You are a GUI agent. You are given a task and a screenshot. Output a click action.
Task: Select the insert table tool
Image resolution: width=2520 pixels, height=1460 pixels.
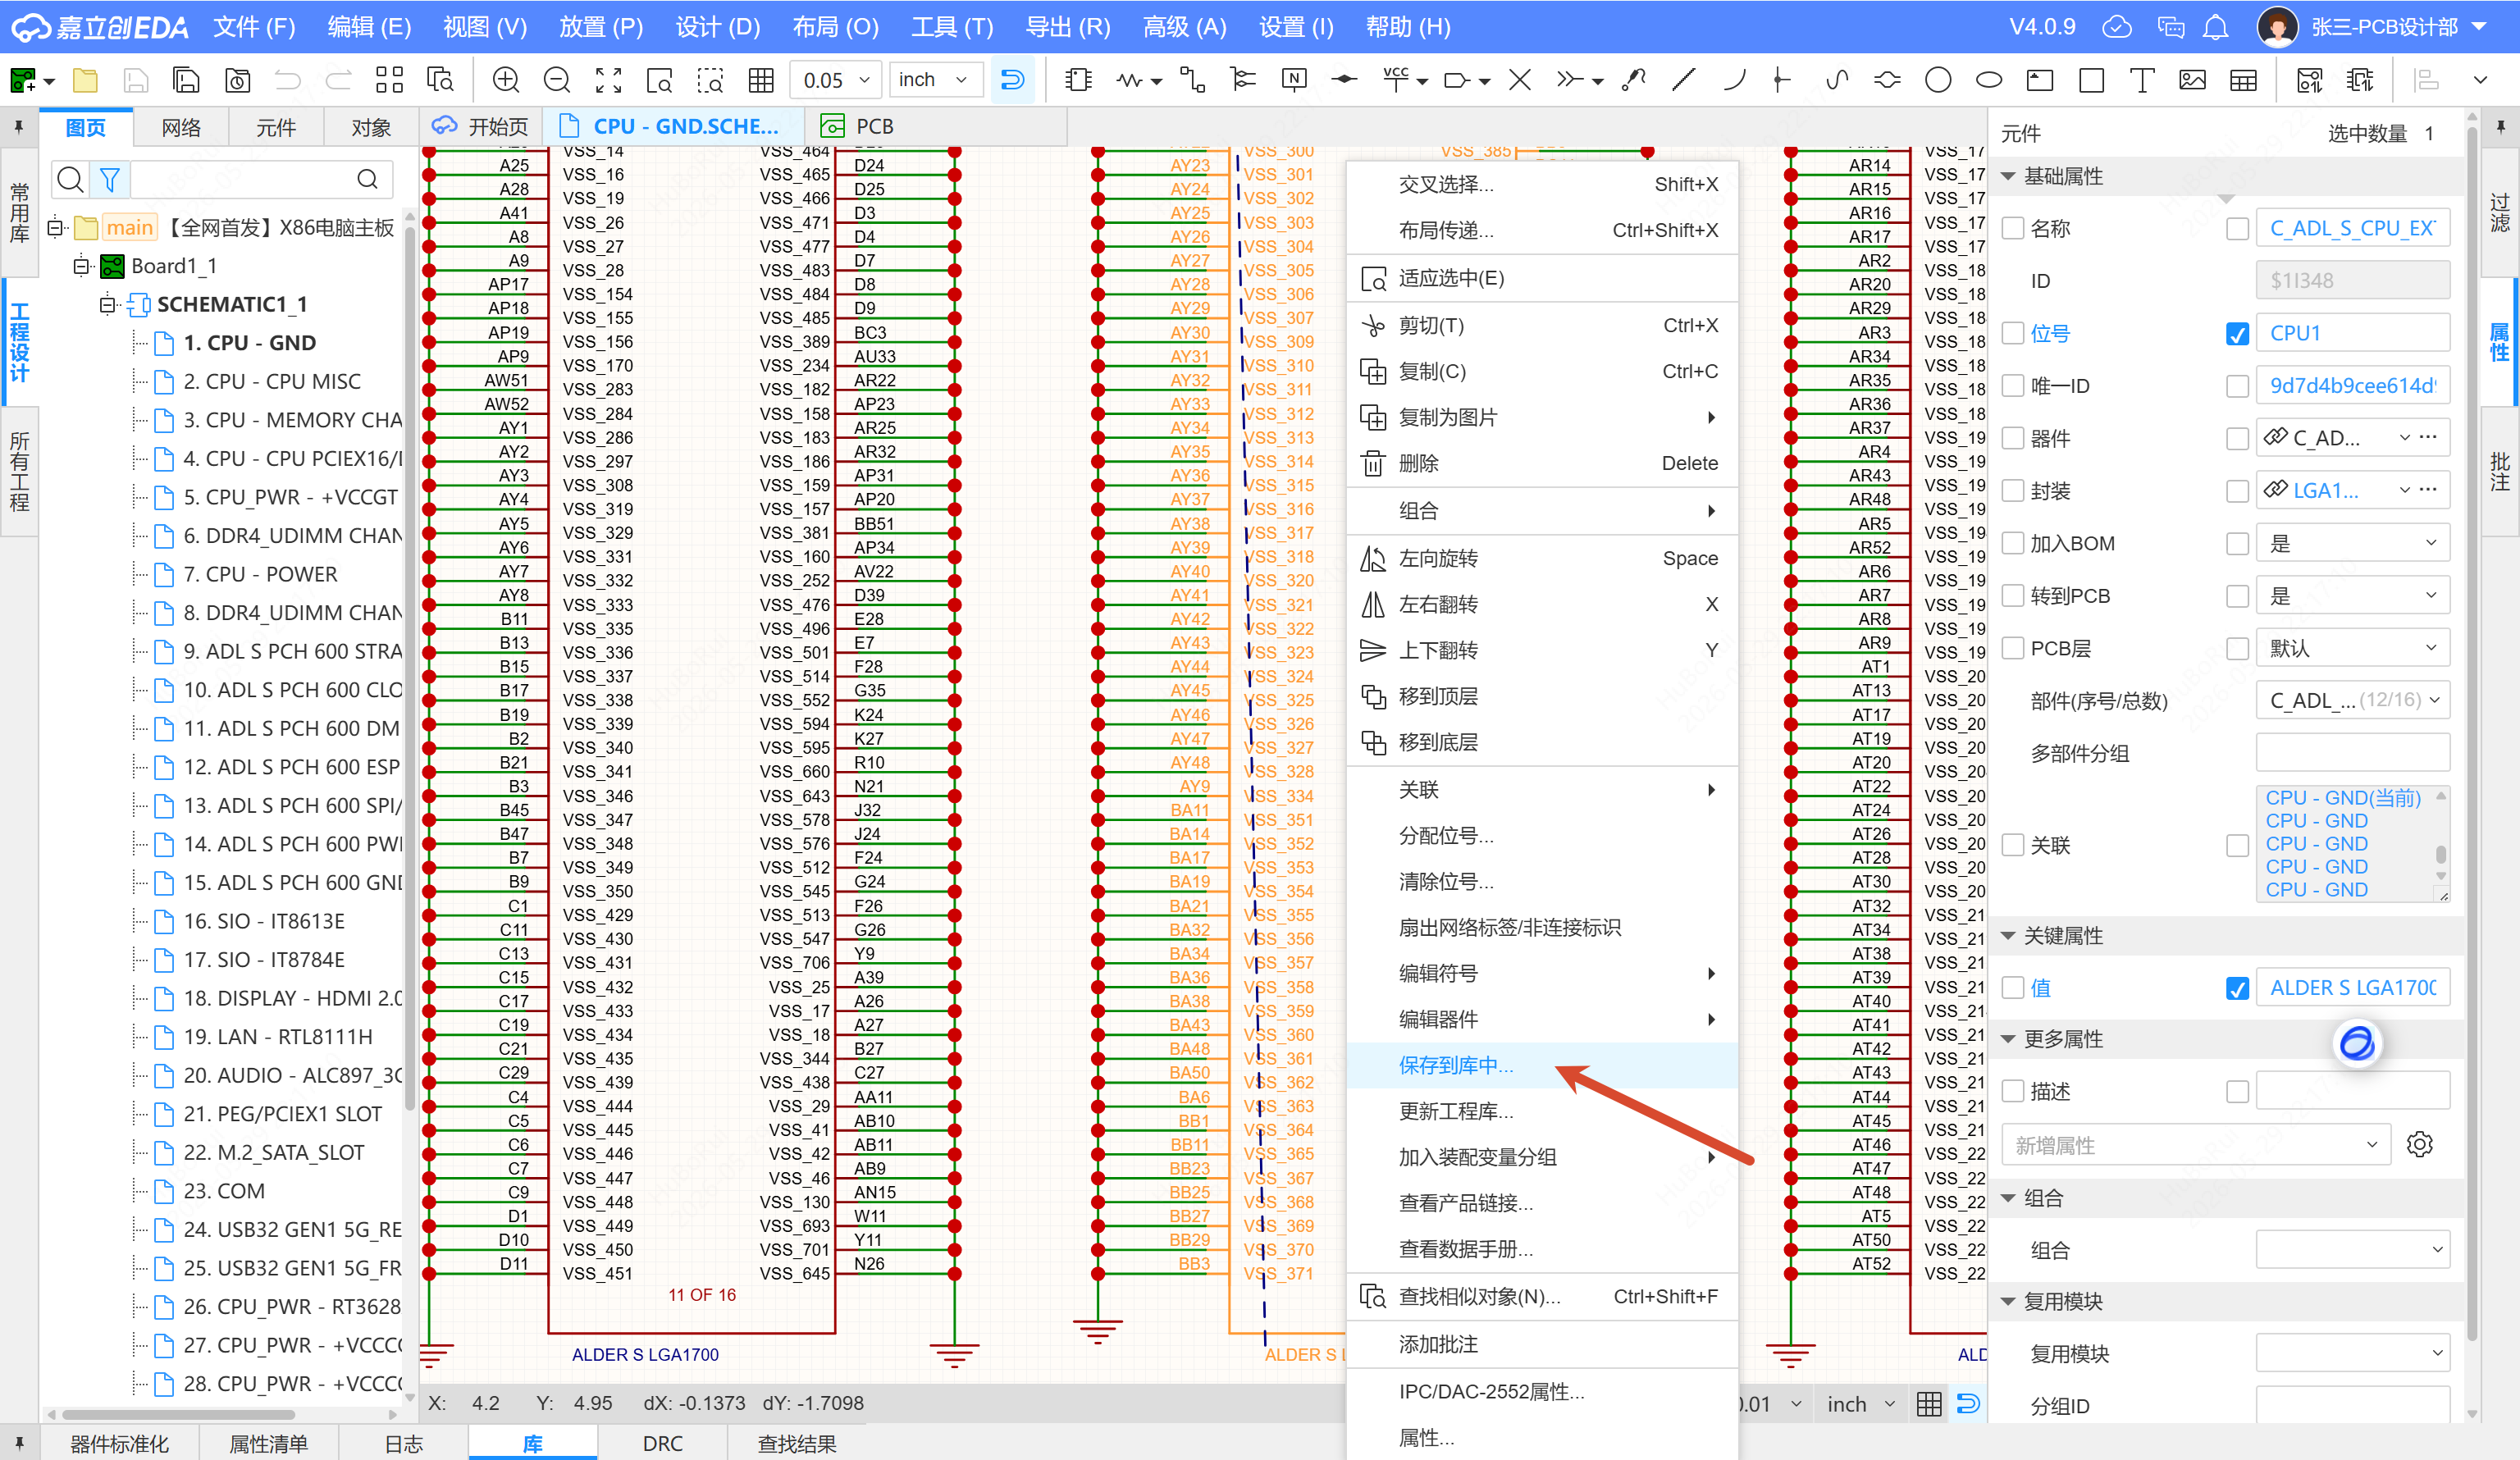[2244, 80]
